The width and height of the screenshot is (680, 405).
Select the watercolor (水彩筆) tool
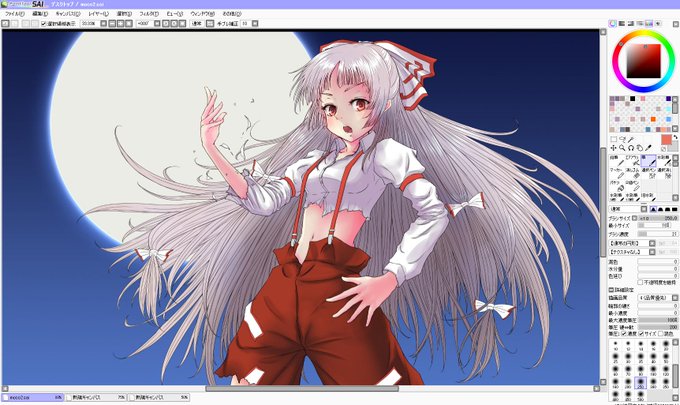pyautogui.click(x=664, y=161)
